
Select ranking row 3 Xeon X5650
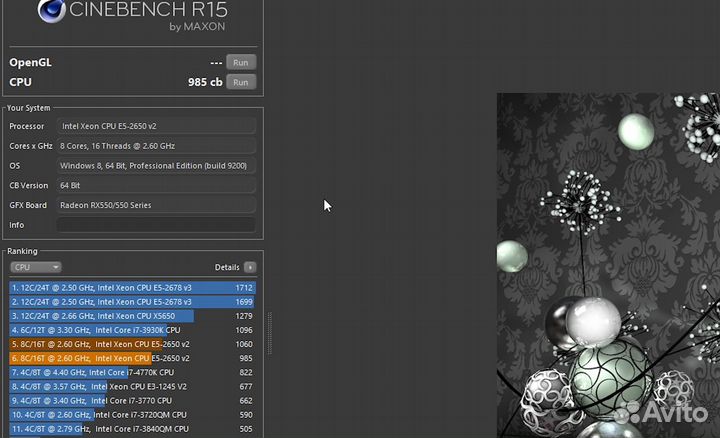[133, 316]
